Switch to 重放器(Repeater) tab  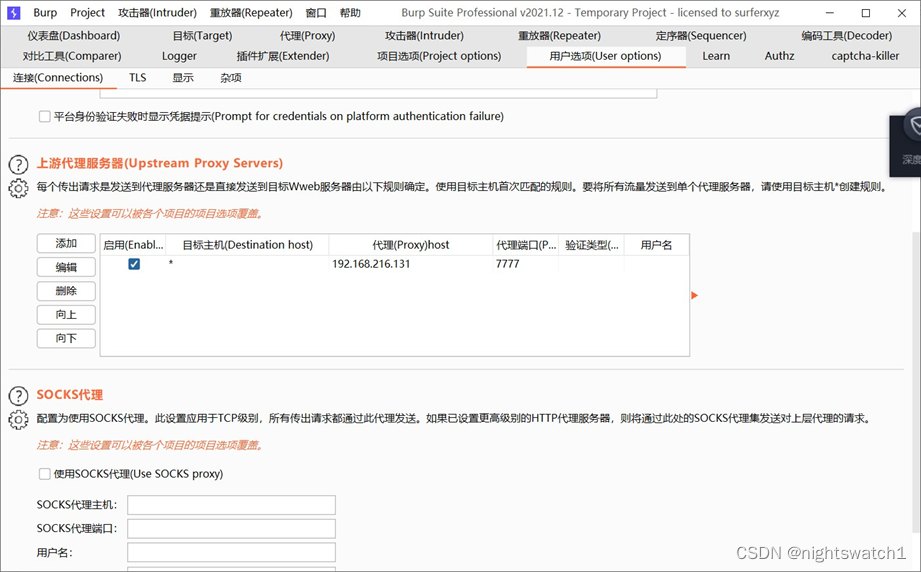click(559, 36)
